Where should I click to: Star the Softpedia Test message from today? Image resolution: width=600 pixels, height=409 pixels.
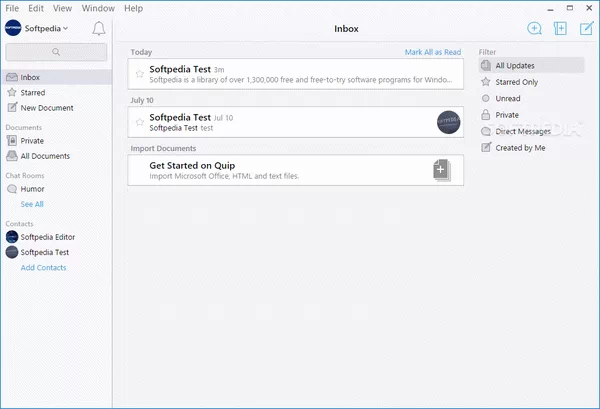coord(140,73)
